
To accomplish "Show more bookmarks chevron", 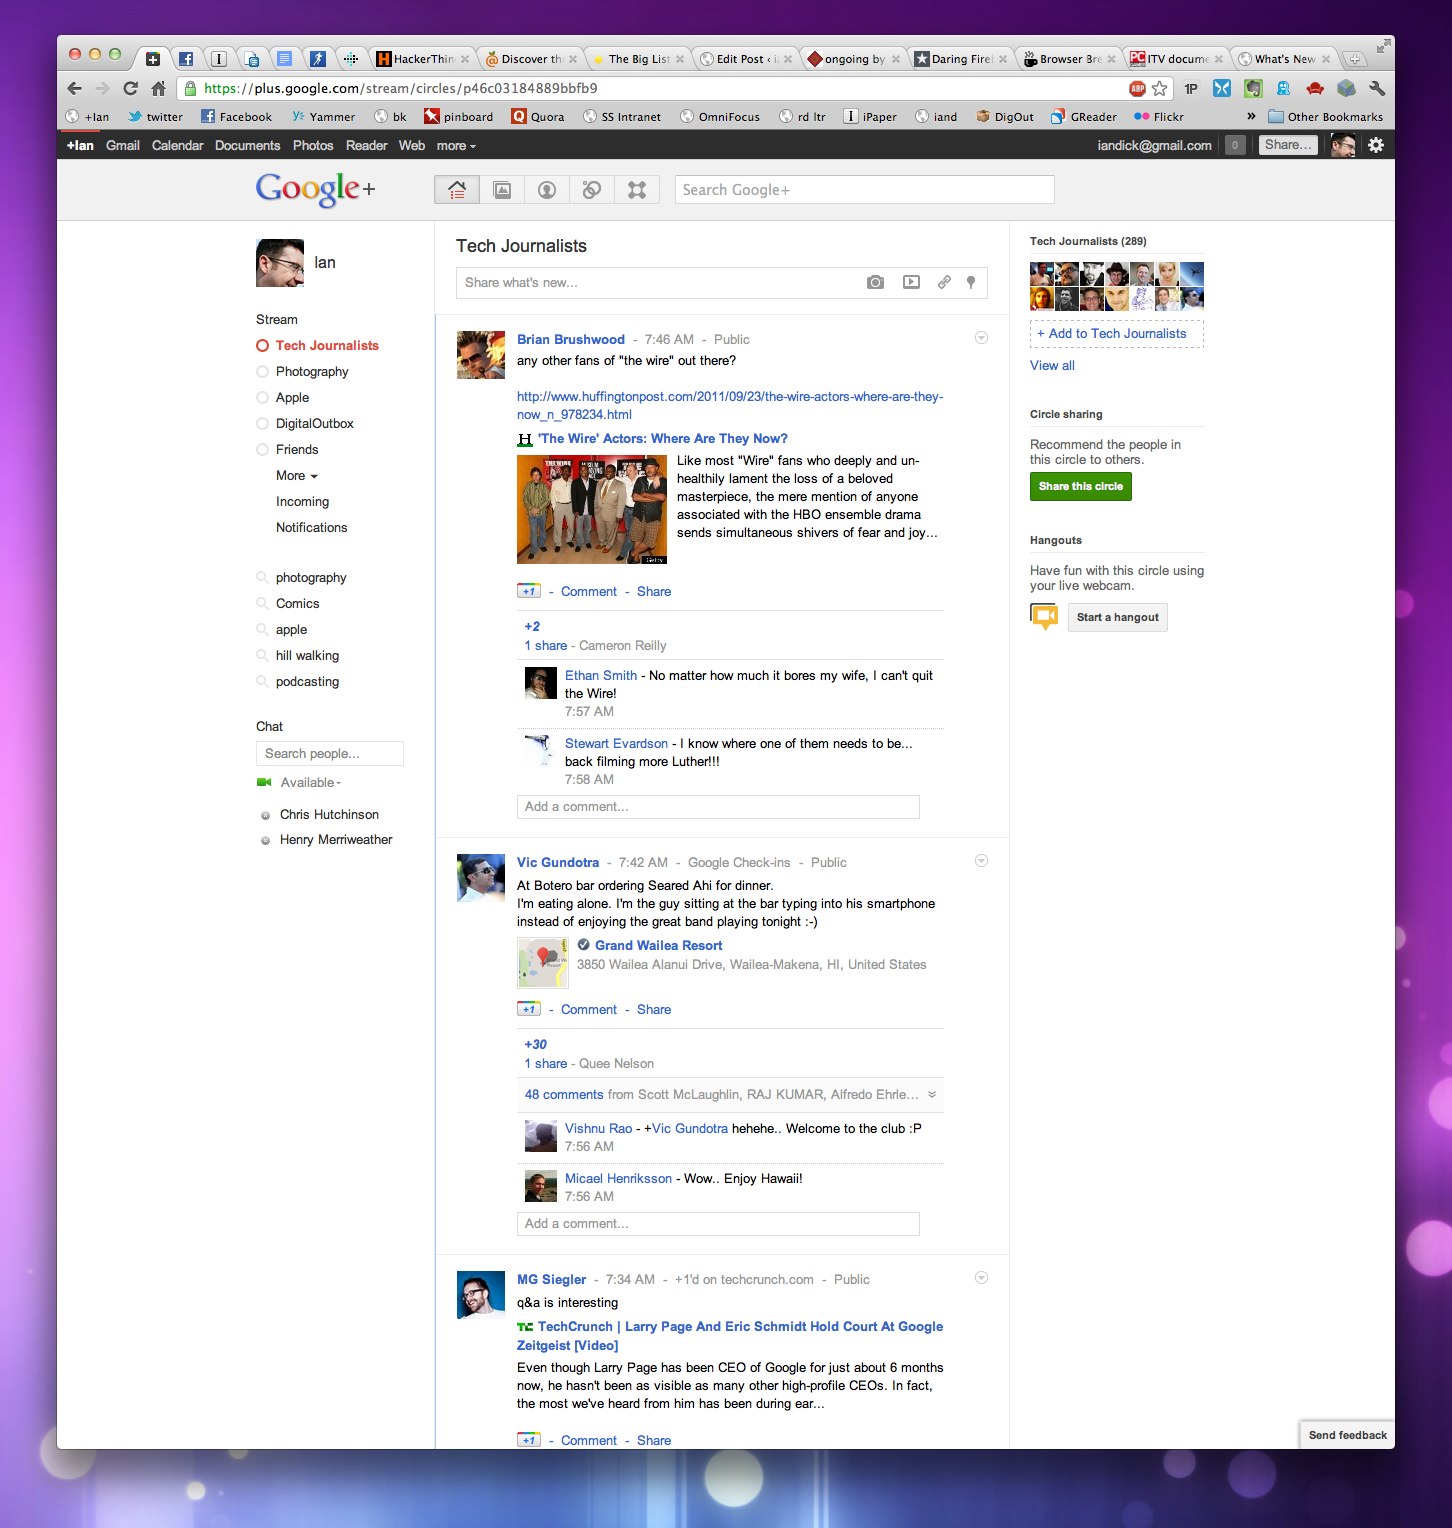I will [x=1250, y=116].
